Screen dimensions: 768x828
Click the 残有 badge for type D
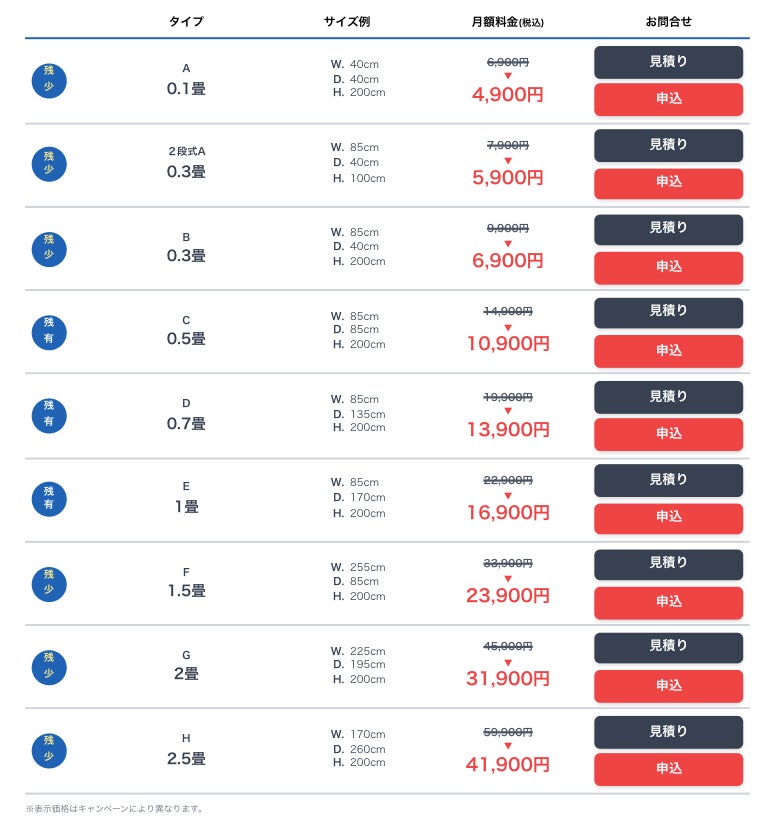49,414
